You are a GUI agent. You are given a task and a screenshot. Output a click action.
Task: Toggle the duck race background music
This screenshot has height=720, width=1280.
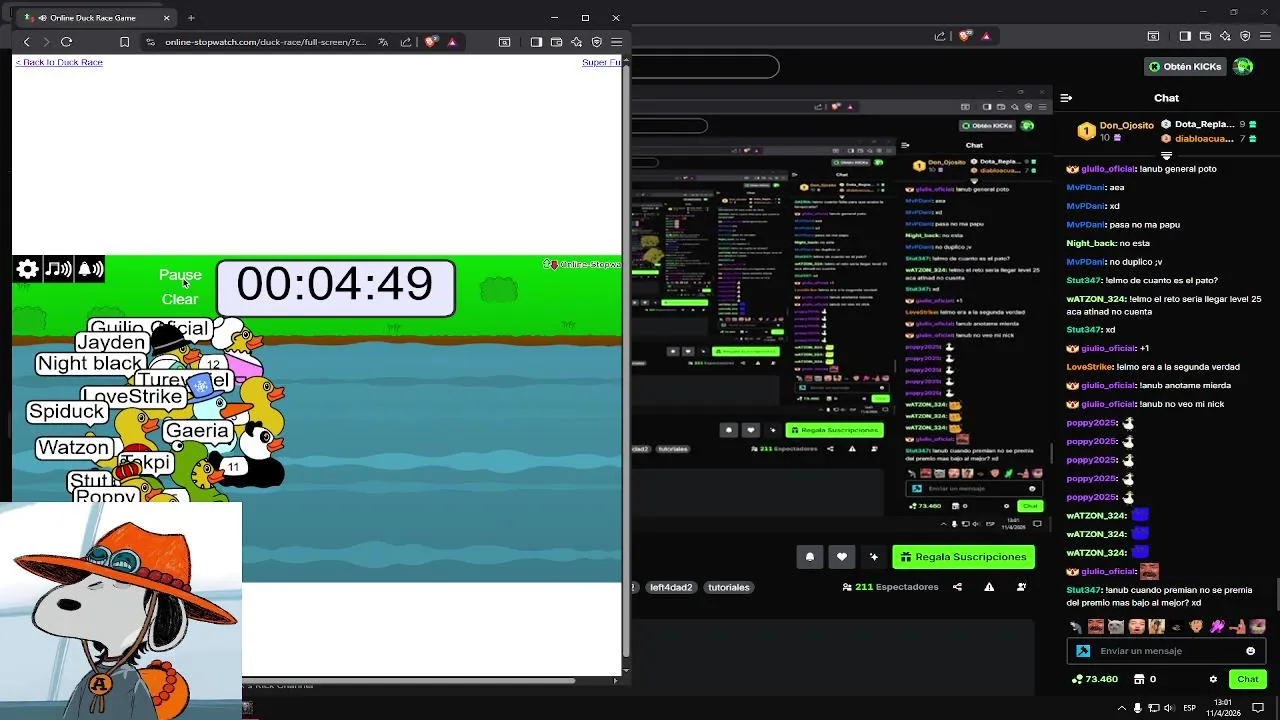tap(59, 269)
